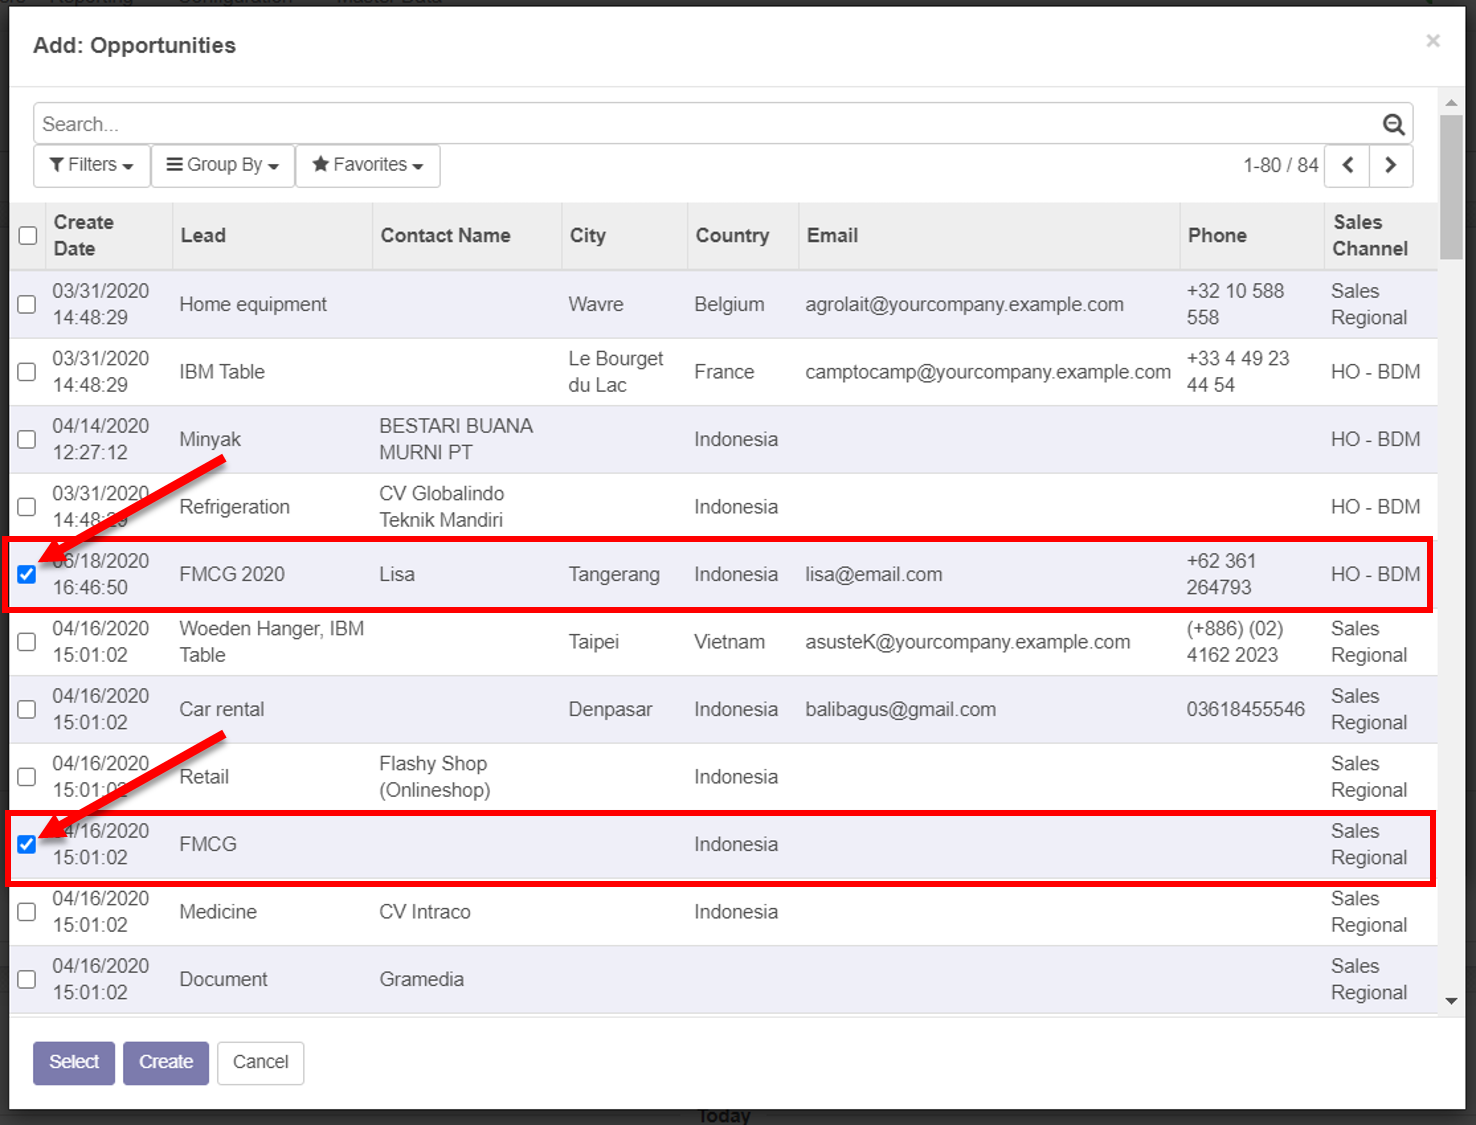Viewport: 1476px width, 1125px height.
Task: Open the Medicine lead
Action: tap(218, 912)
